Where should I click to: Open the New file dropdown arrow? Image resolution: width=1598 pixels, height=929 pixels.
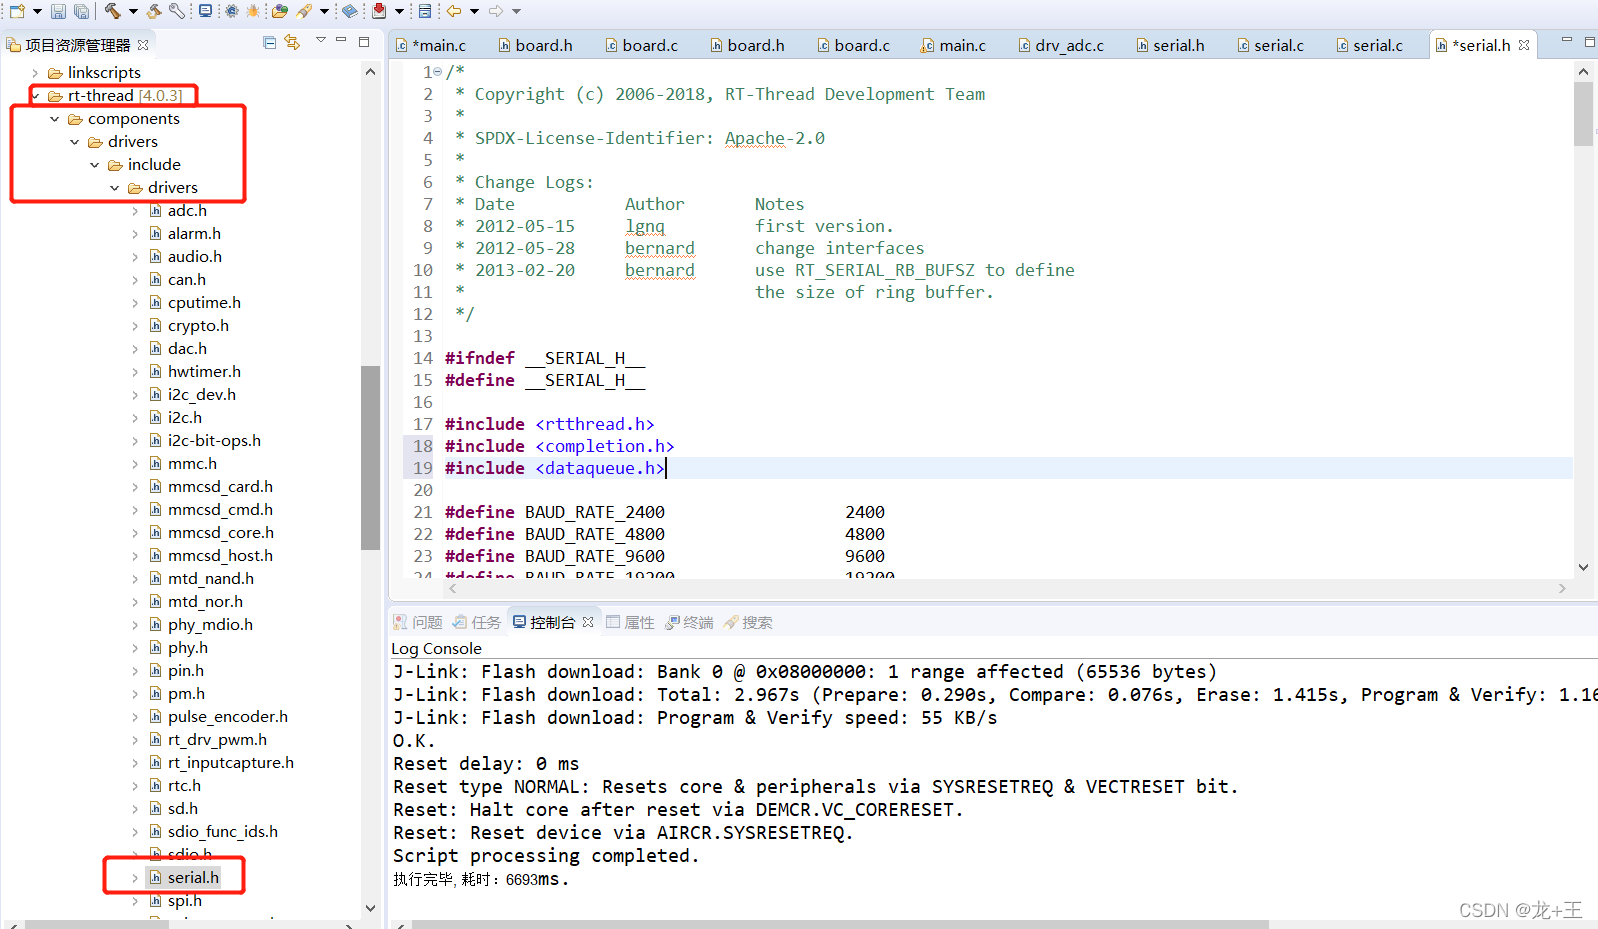(37, 12)
